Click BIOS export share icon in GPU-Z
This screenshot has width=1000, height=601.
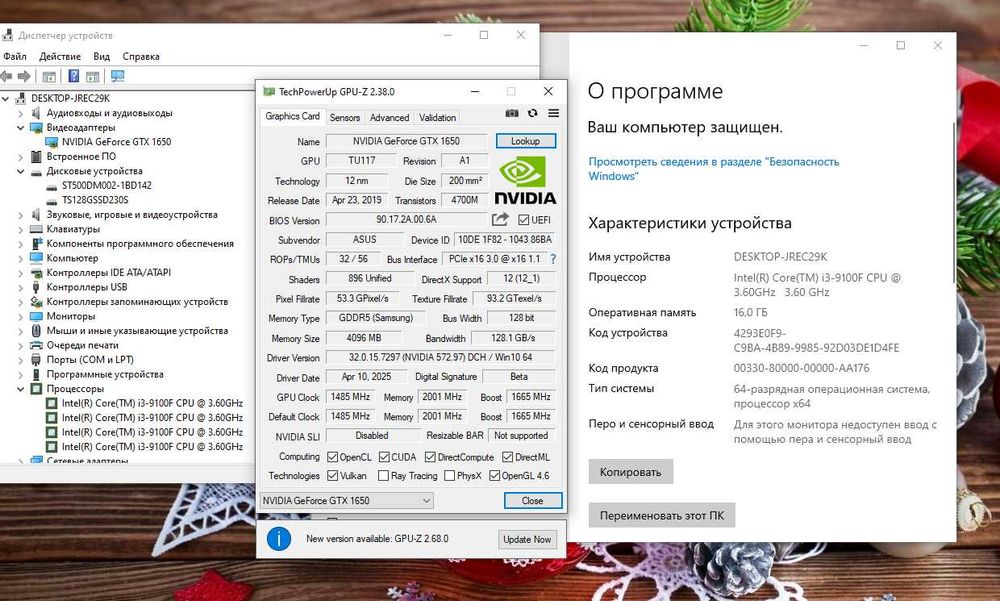tap(500, 219)
